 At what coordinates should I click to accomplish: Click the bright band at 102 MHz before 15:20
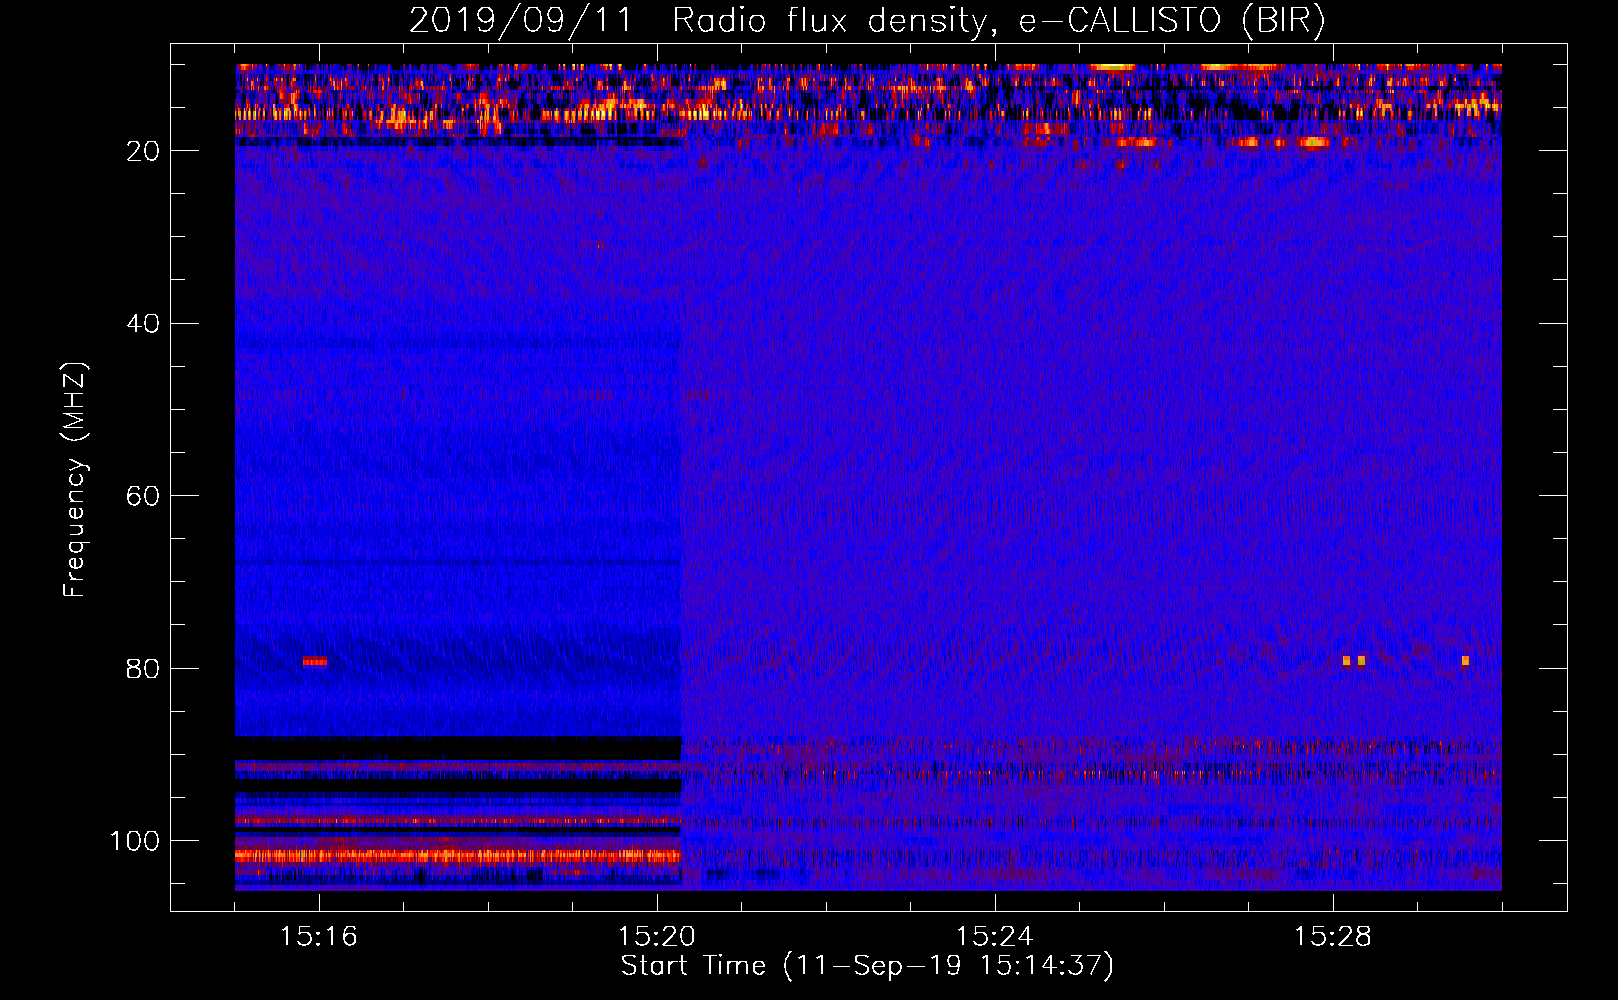458,856
